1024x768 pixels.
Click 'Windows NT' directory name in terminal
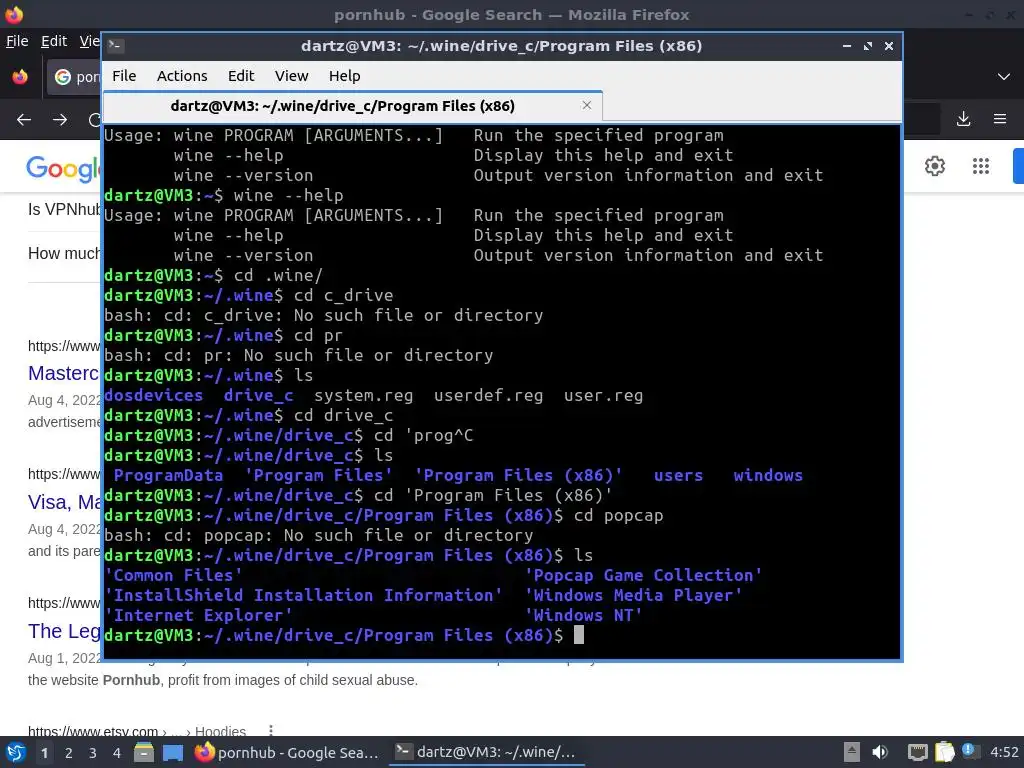click(x=584, y=615)
